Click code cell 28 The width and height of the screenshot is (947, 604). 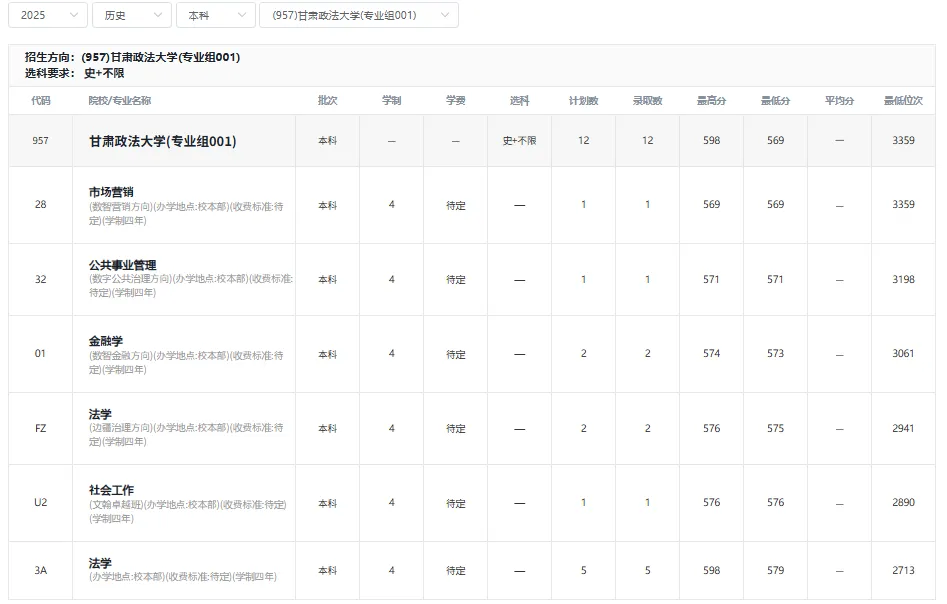click(x=40, y=205)
